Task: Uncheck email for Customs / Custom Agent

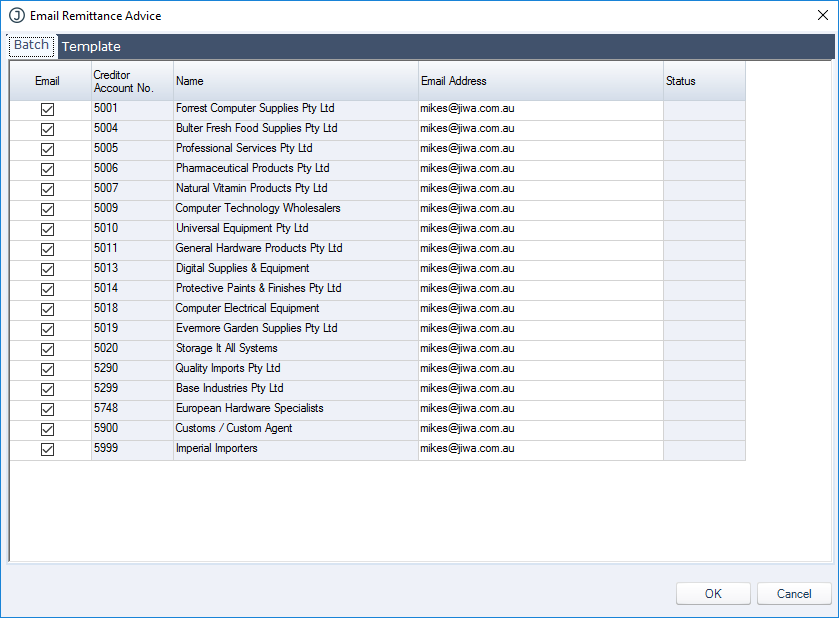Action: pos(47,429)
